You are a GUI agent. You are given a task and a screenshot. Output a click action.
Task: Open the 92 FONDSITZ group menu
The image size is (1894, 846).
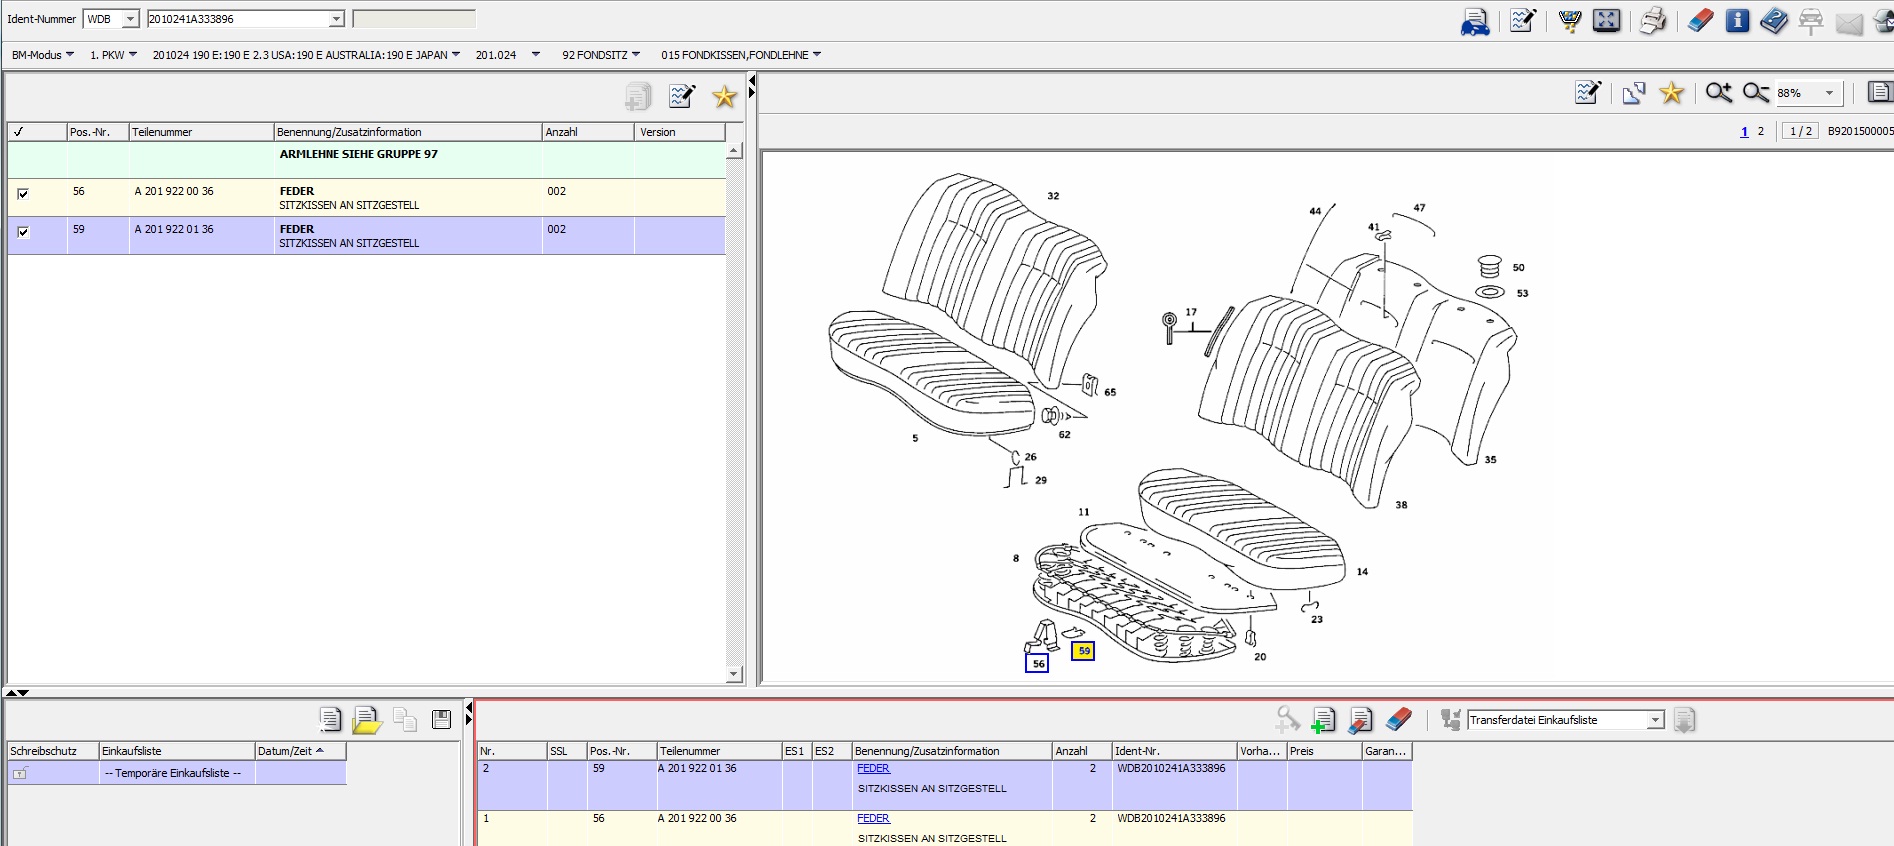pyautogui.click(x=601, y=55)
